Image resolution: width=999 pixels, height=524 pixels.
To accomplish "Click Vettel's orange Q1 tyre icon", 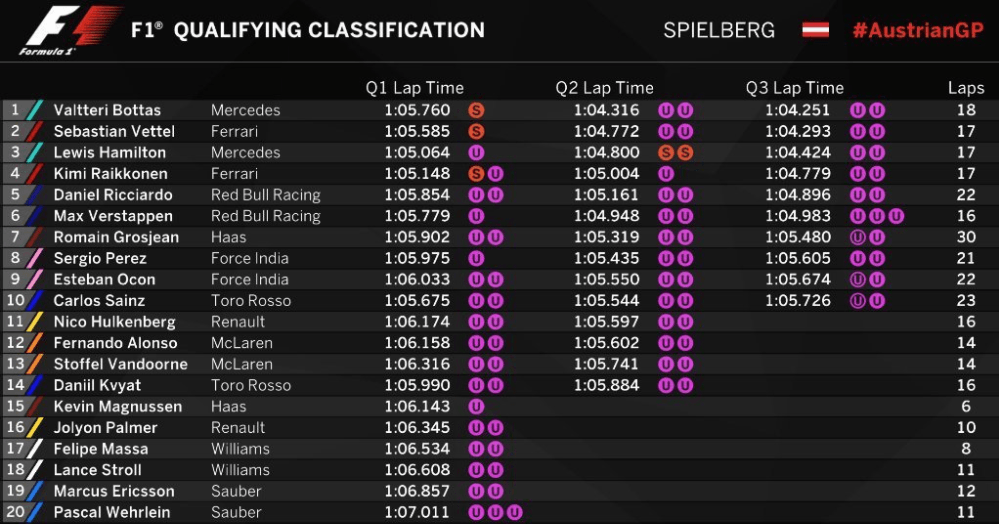I will (x=476, y=131).
